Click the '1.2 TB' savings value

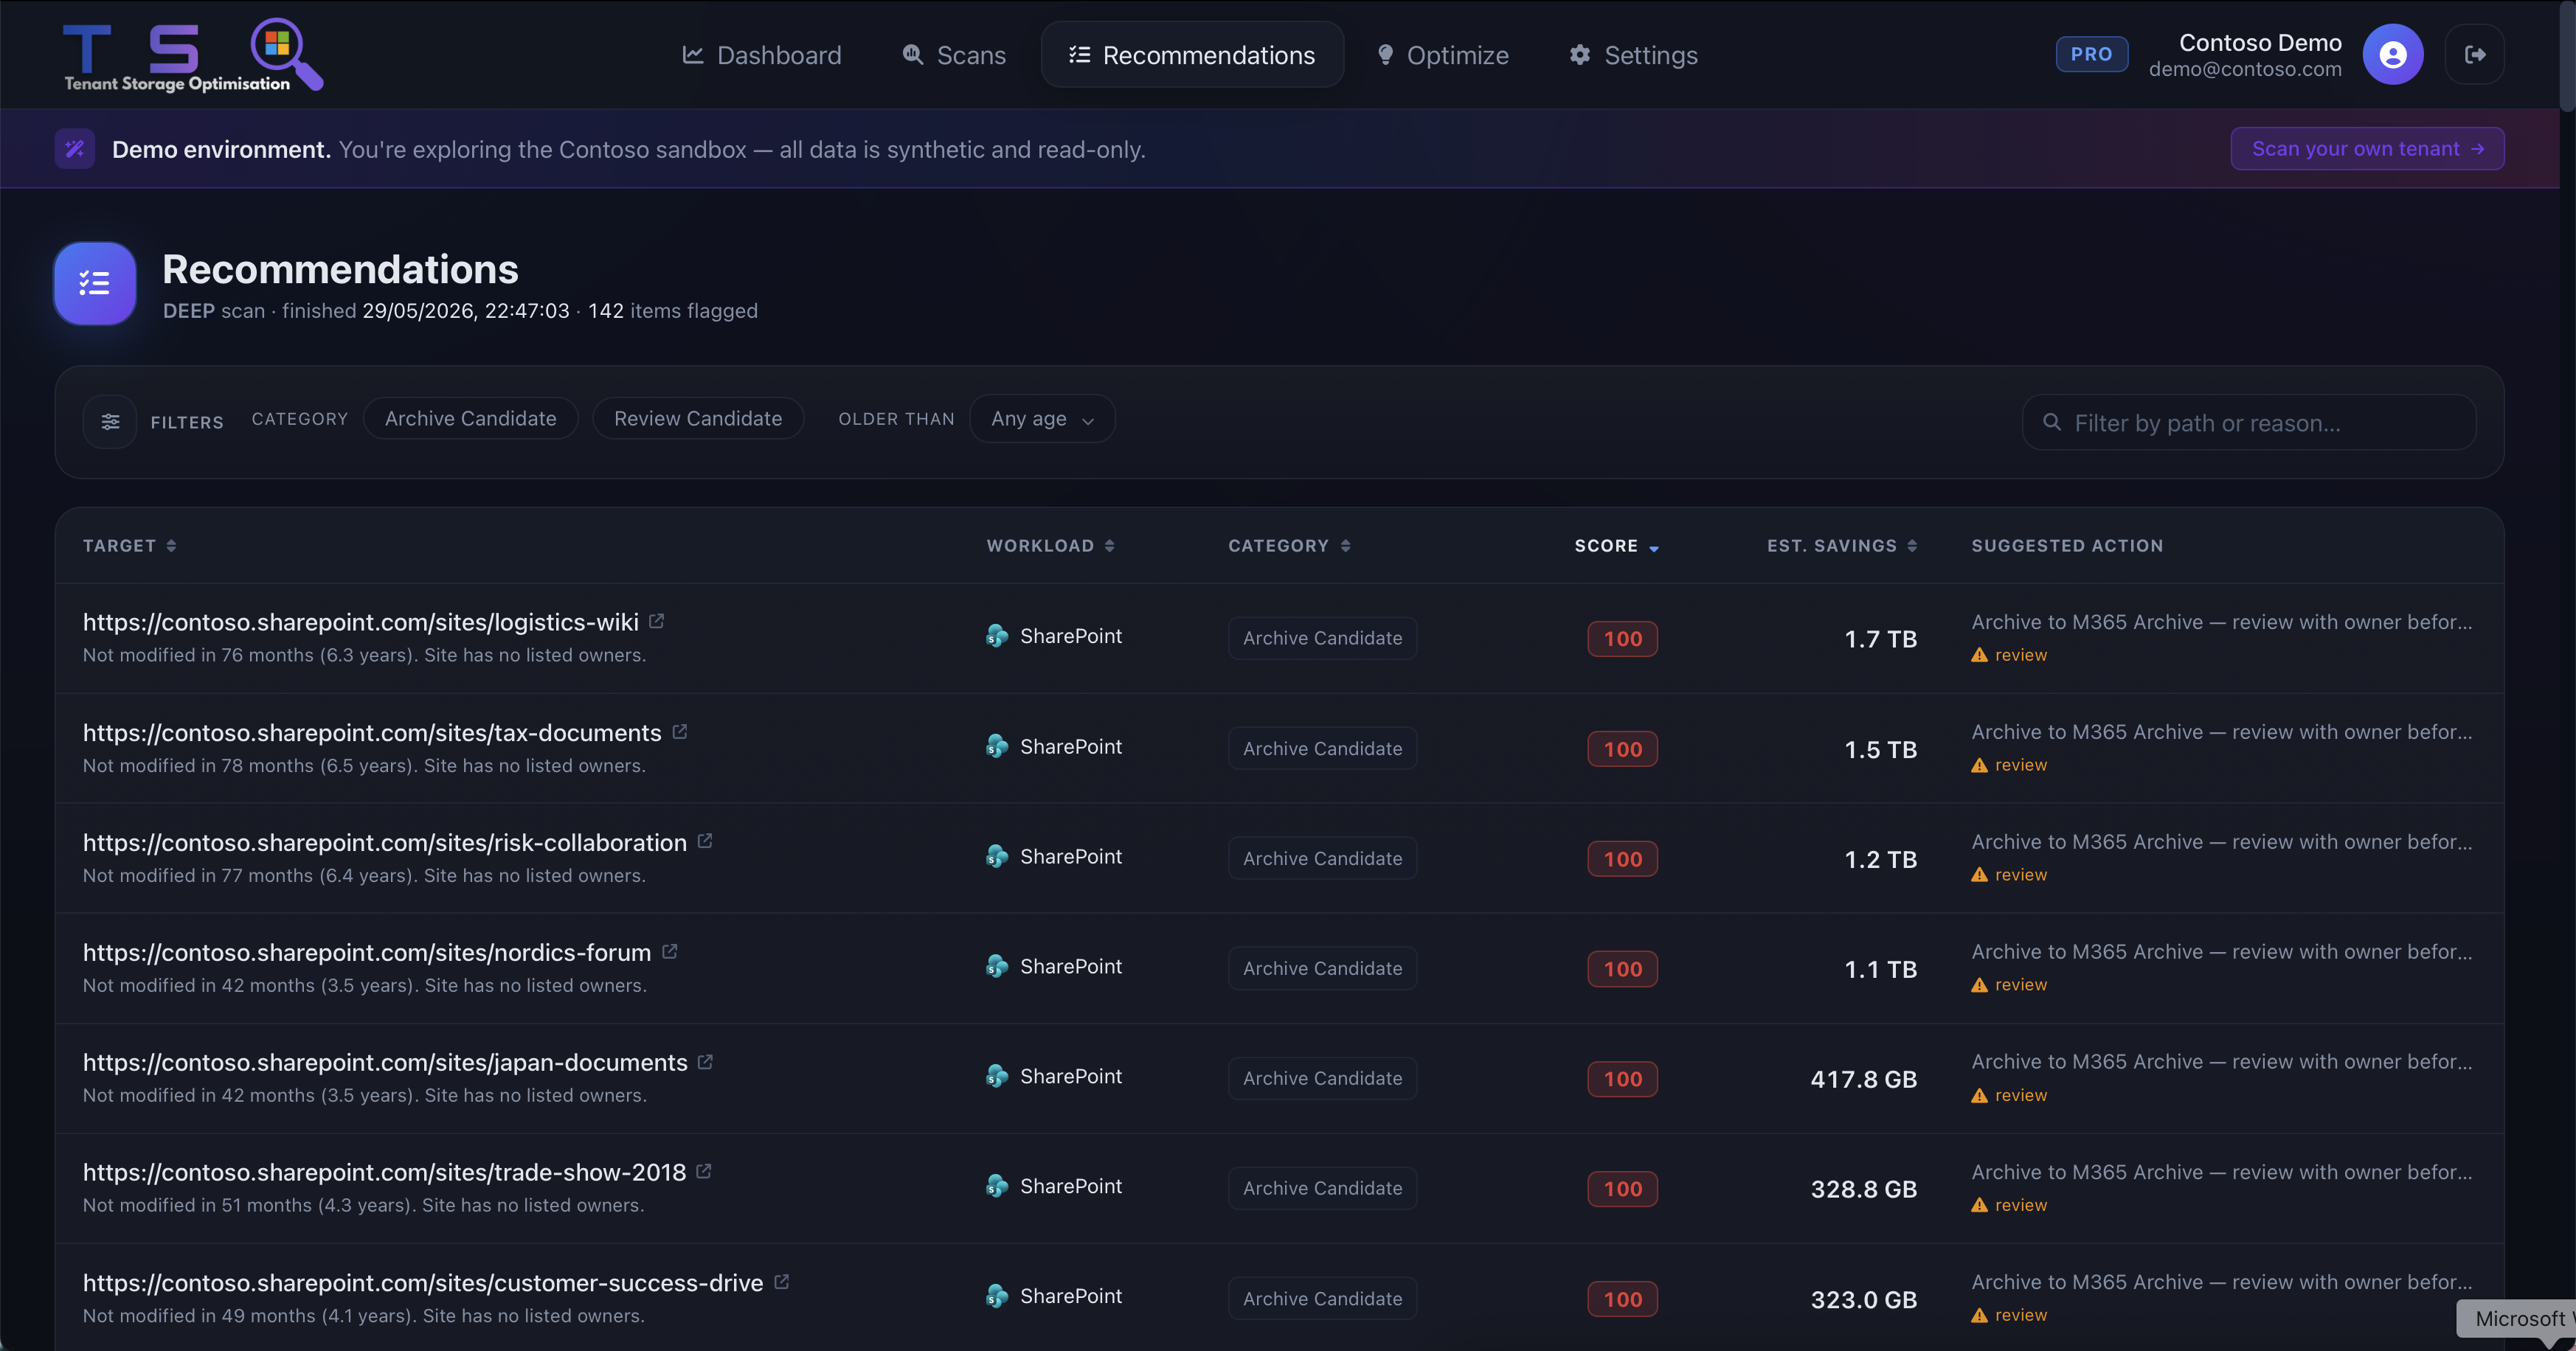click(x=1880, y=859)
